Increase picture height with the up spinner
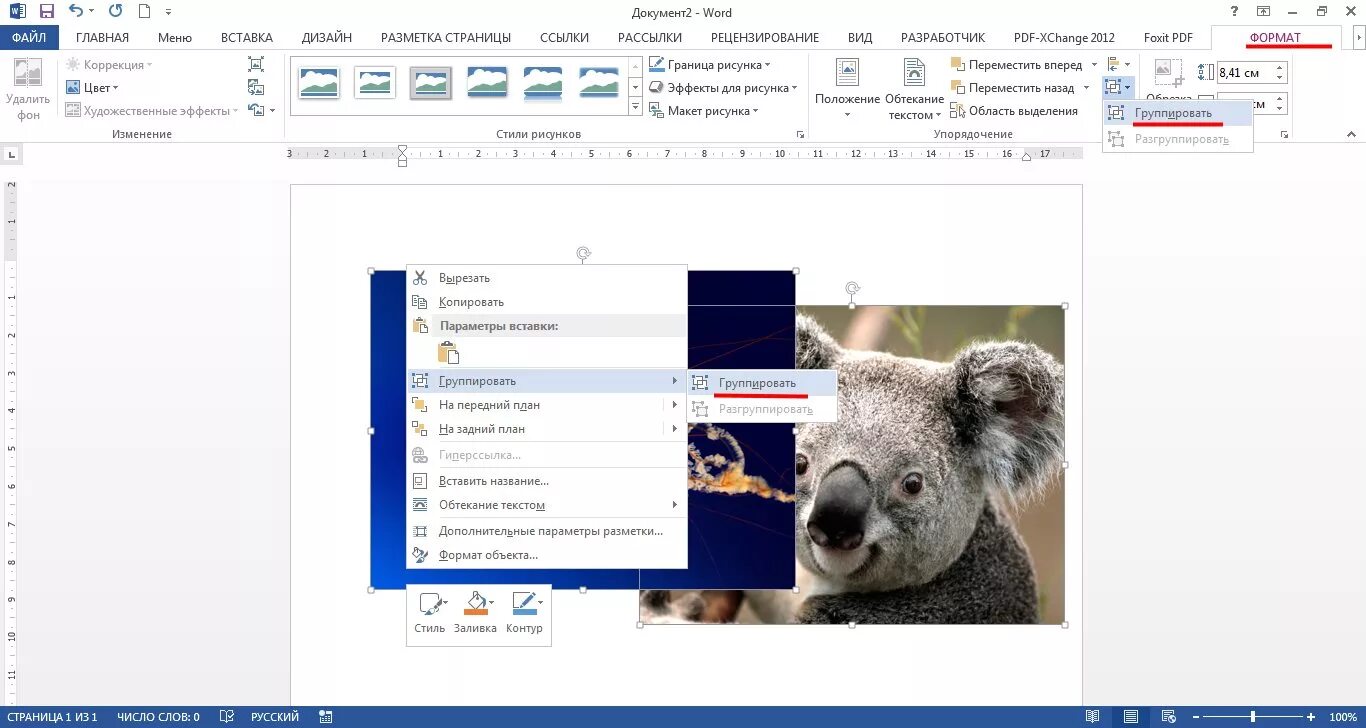This screenshot has width=1366, height=728. [1280, 68]
